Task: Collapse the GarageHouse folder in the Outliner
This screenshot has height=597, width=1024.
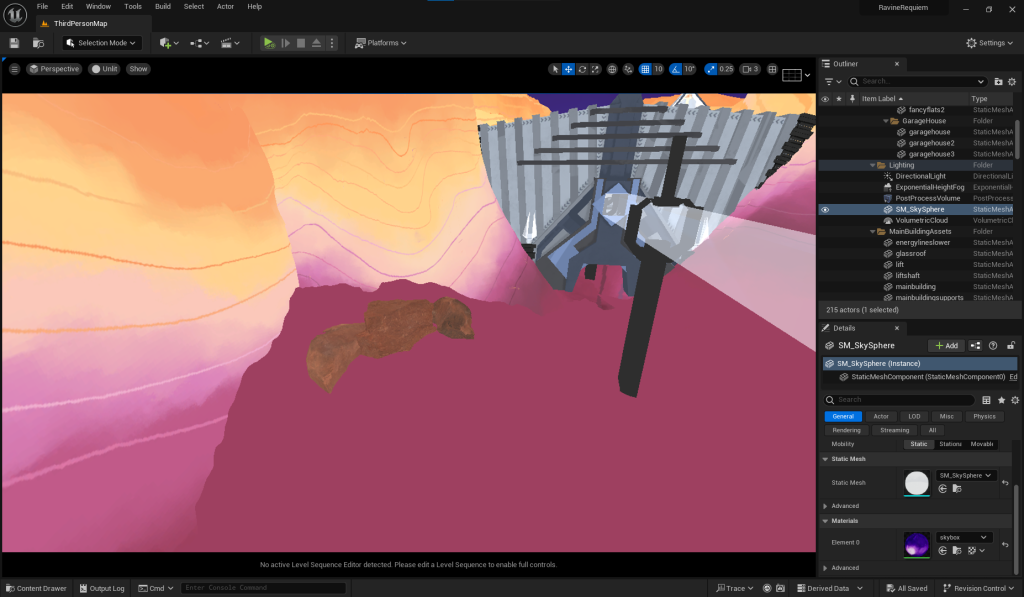Action: (x=886, y=121)
